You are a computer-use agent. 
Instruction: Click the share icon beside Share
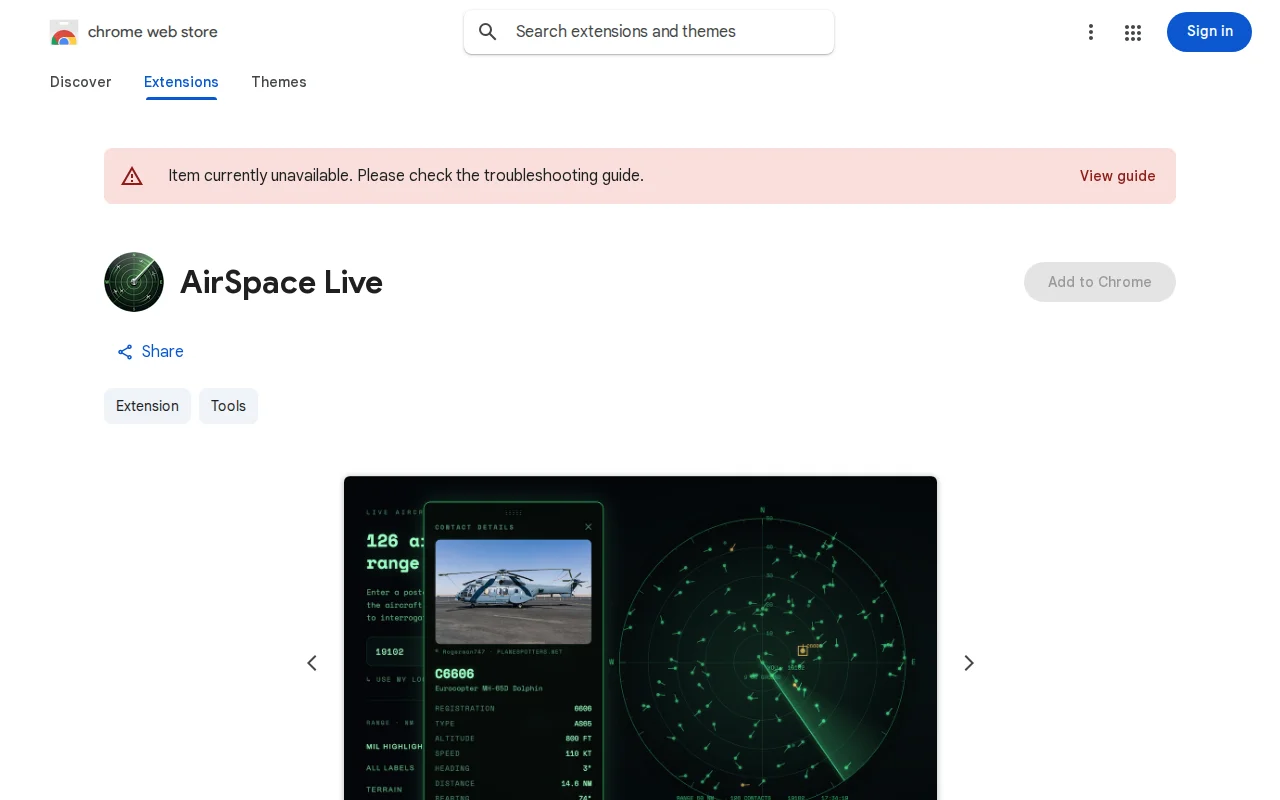point(125,352)
